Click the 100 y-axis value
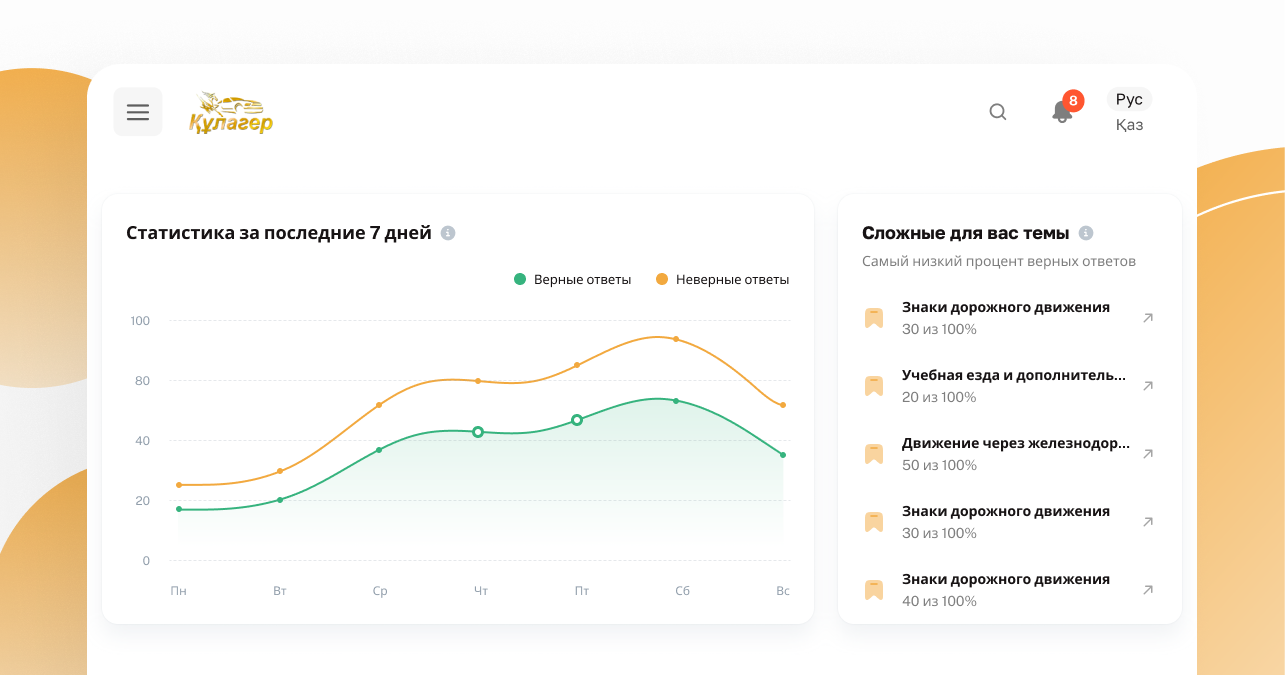This screenshot has height=675, width=1285. (140, 321)
